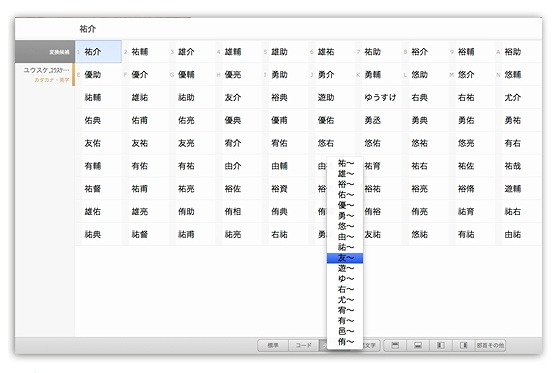
Task: Click the 部首その他 button
Action: click(x=490, y=345)
